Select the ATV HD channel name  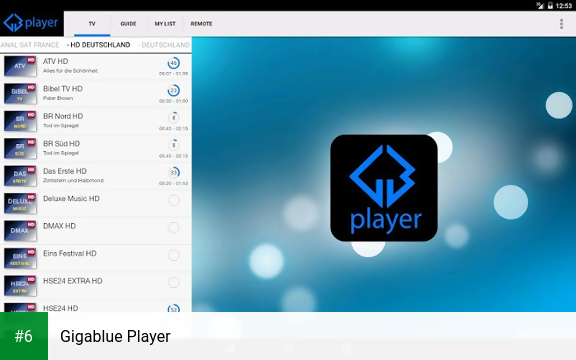(55, 61)
